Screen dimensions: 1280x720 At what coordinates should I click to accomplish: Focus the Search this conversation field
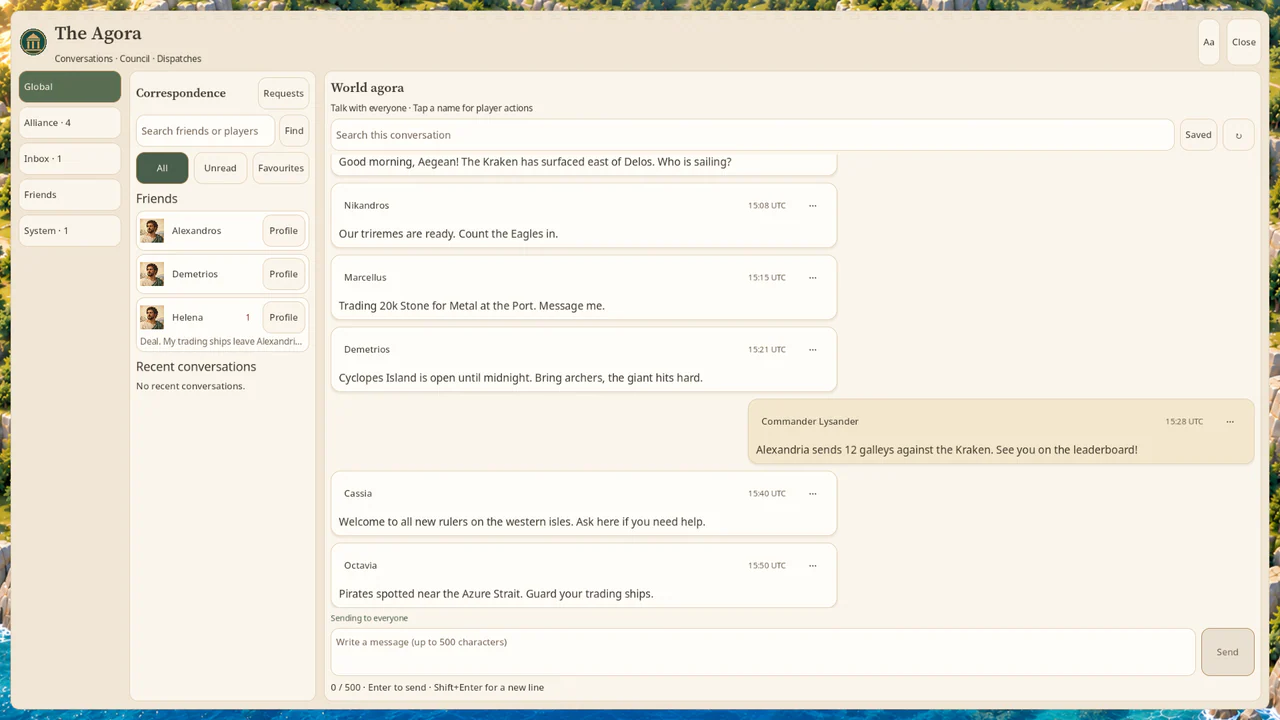752,135
